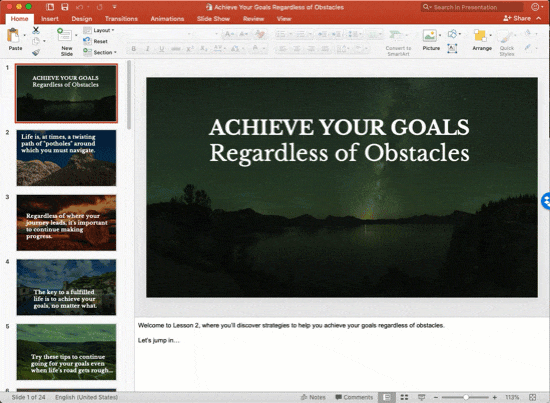Open the Review tab
This screenshot has height=403, width=550.
(x=253, y=19)
